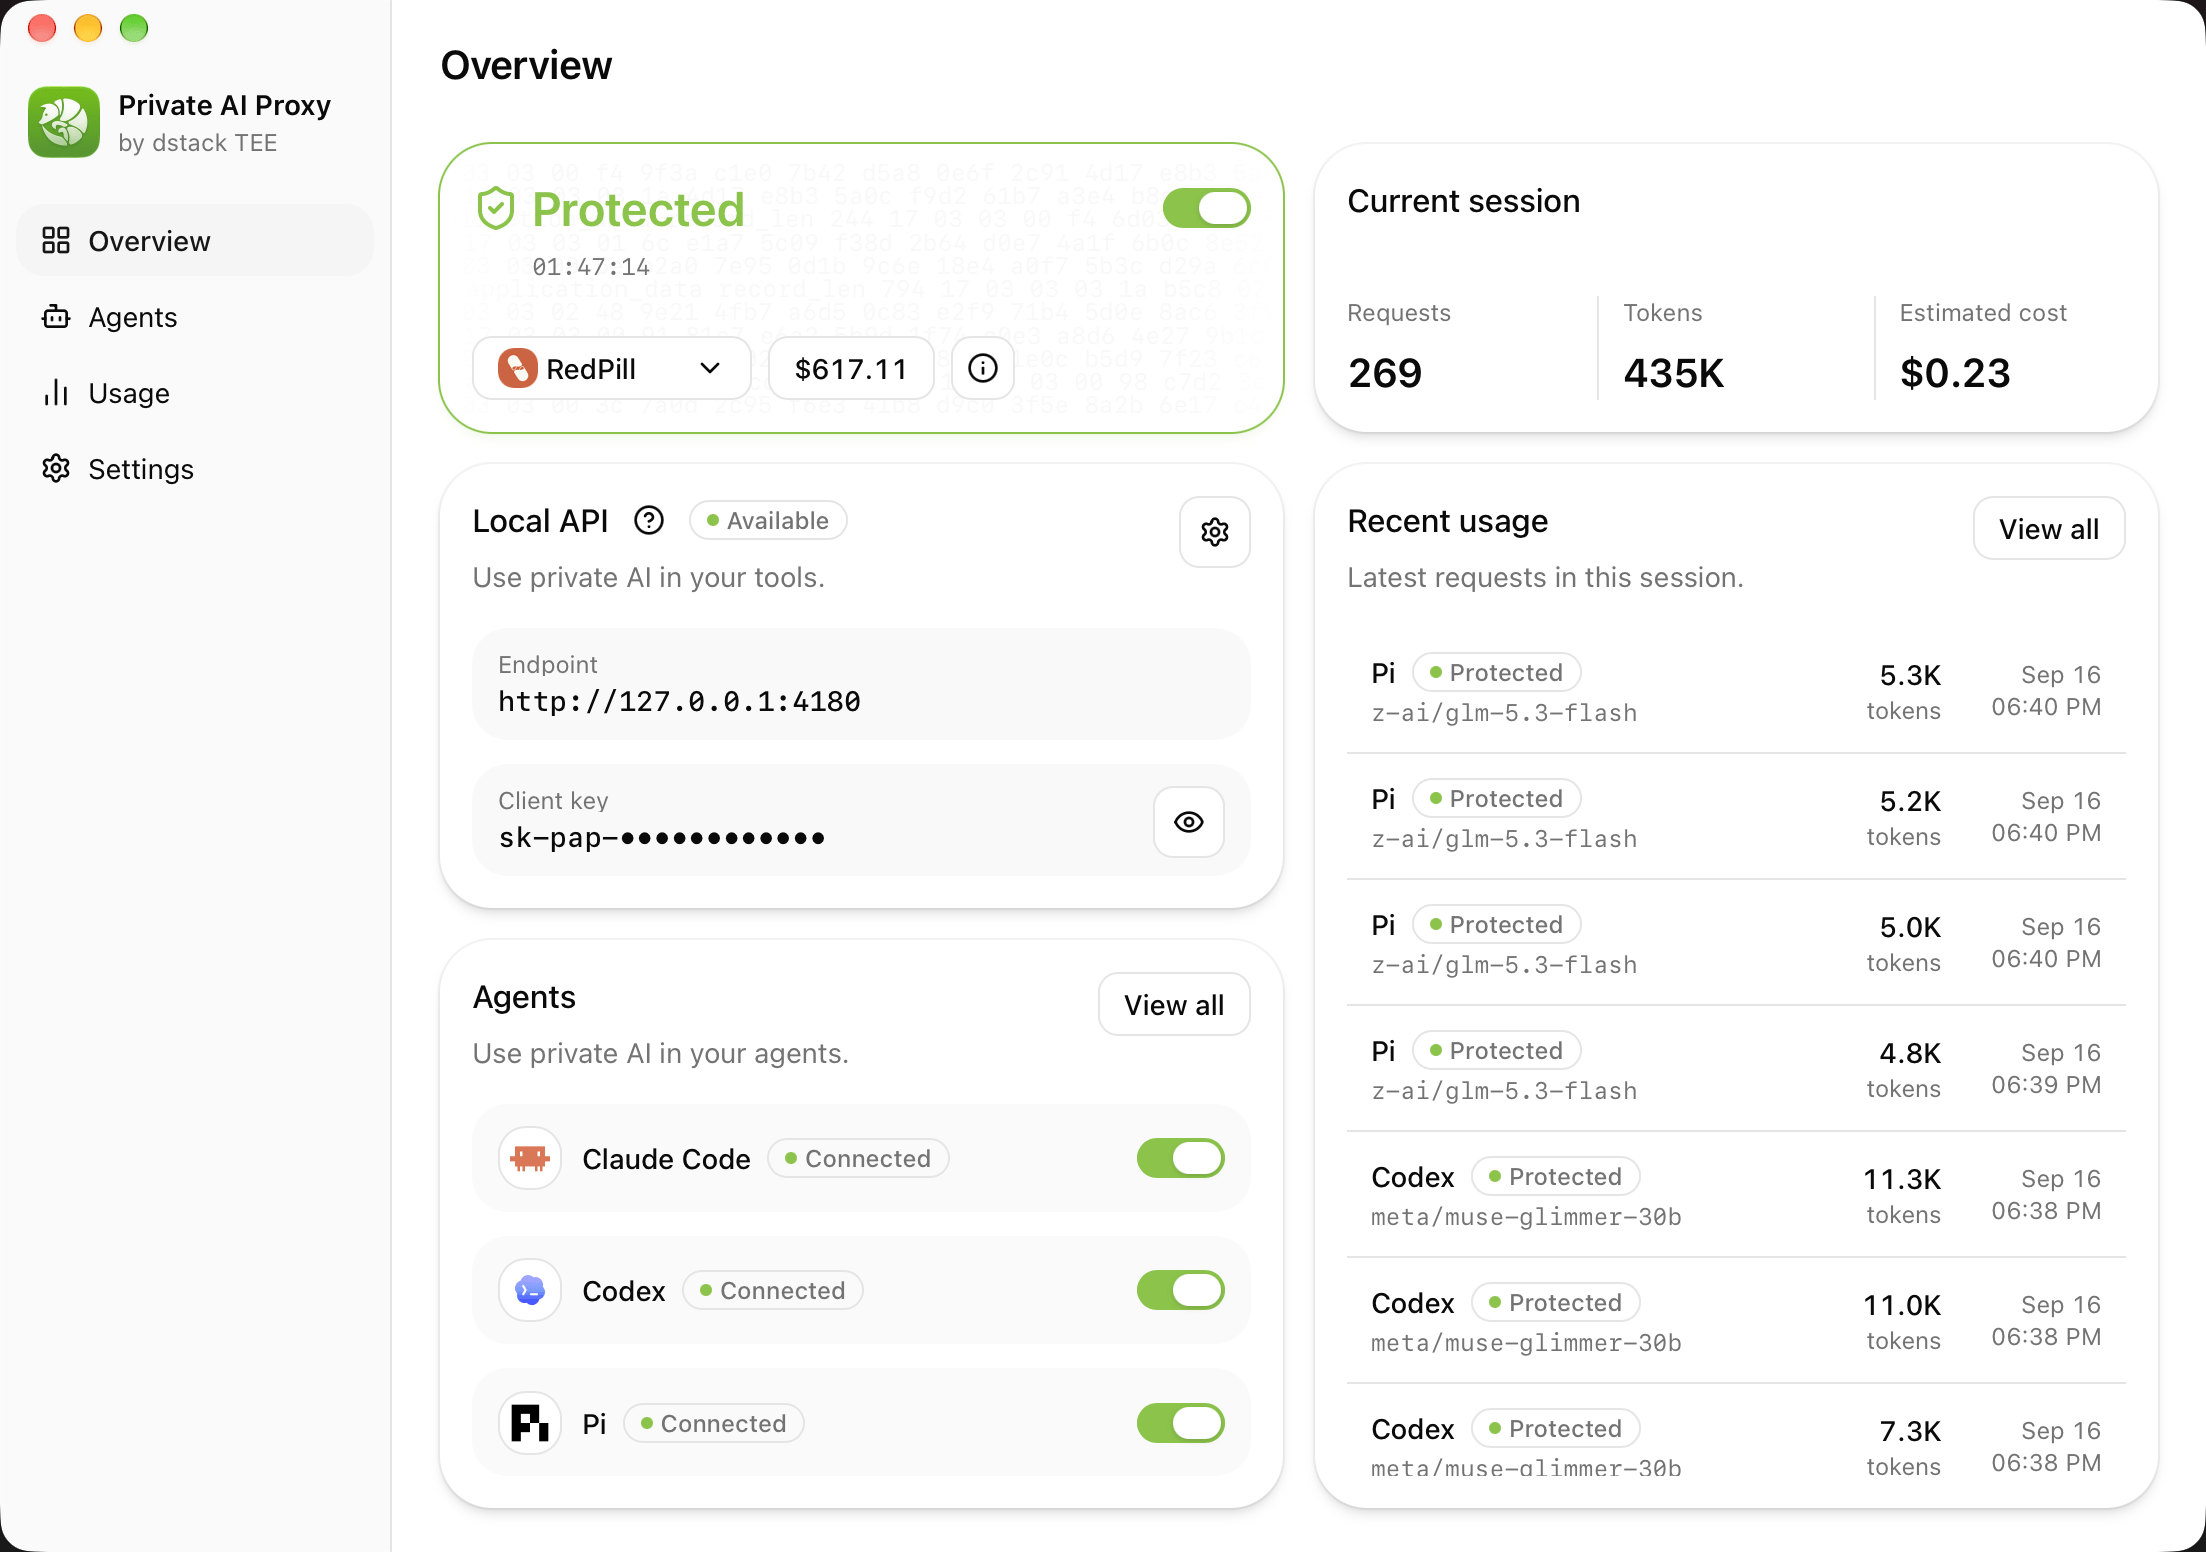Click the Pi agent icon

pyautogui.click(x=530, y=1422)
